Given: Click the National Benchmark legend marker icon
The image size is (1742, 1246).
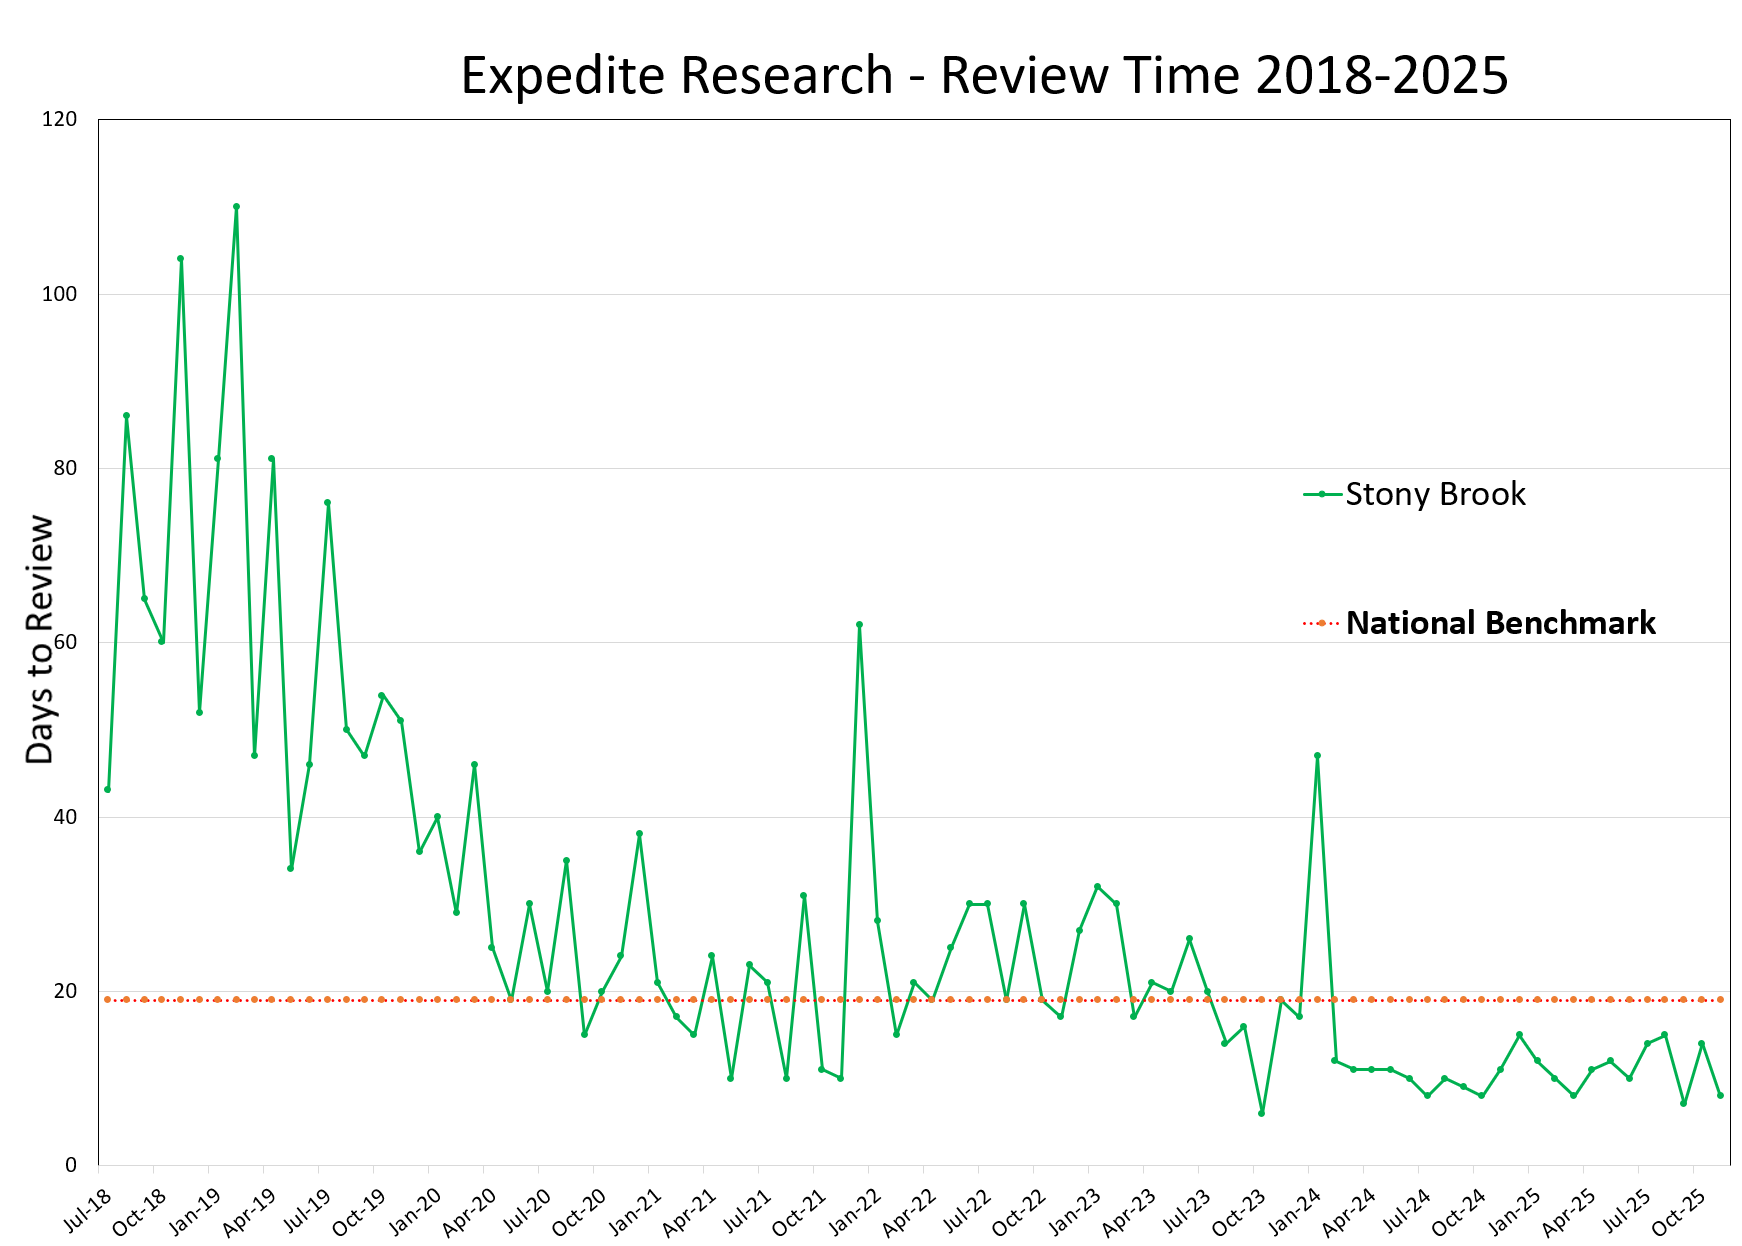Looking at the screenshot, I should click(1318, 622).
